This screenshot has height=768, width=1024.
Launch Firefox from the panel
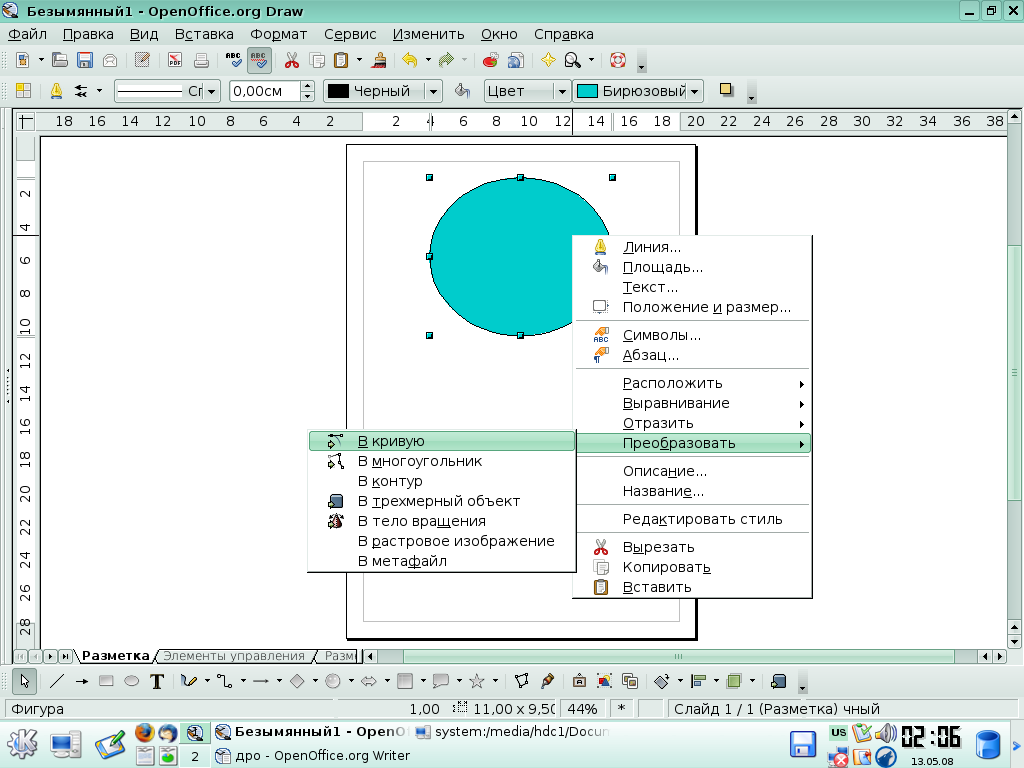pos(144,733)
